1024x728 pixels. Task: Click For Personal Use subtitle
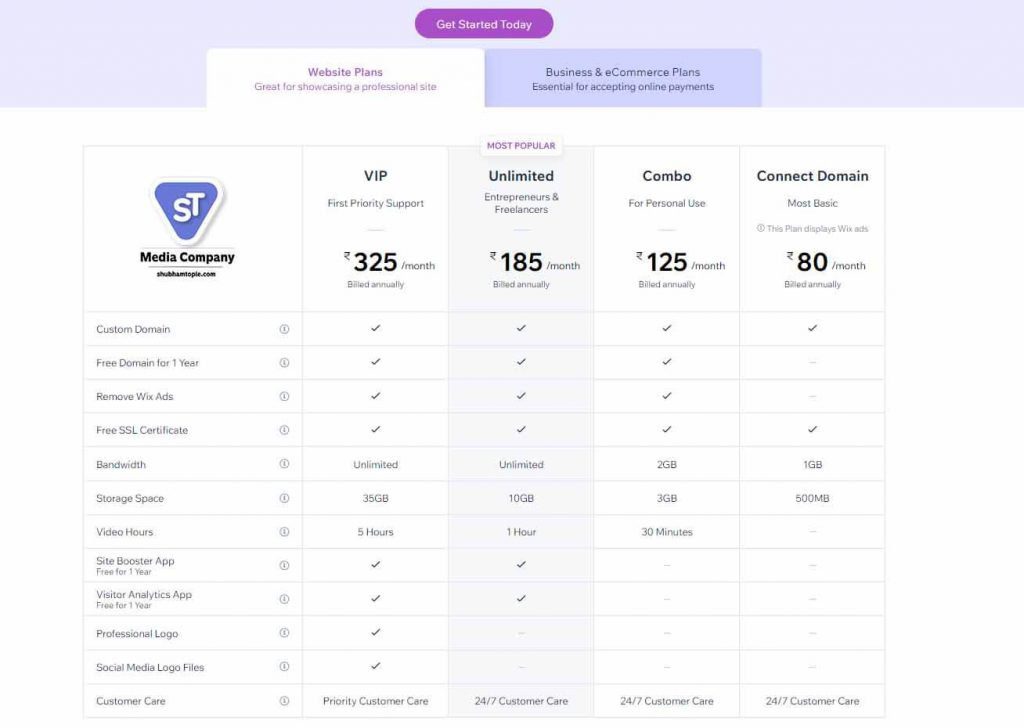tap(667, 203)
